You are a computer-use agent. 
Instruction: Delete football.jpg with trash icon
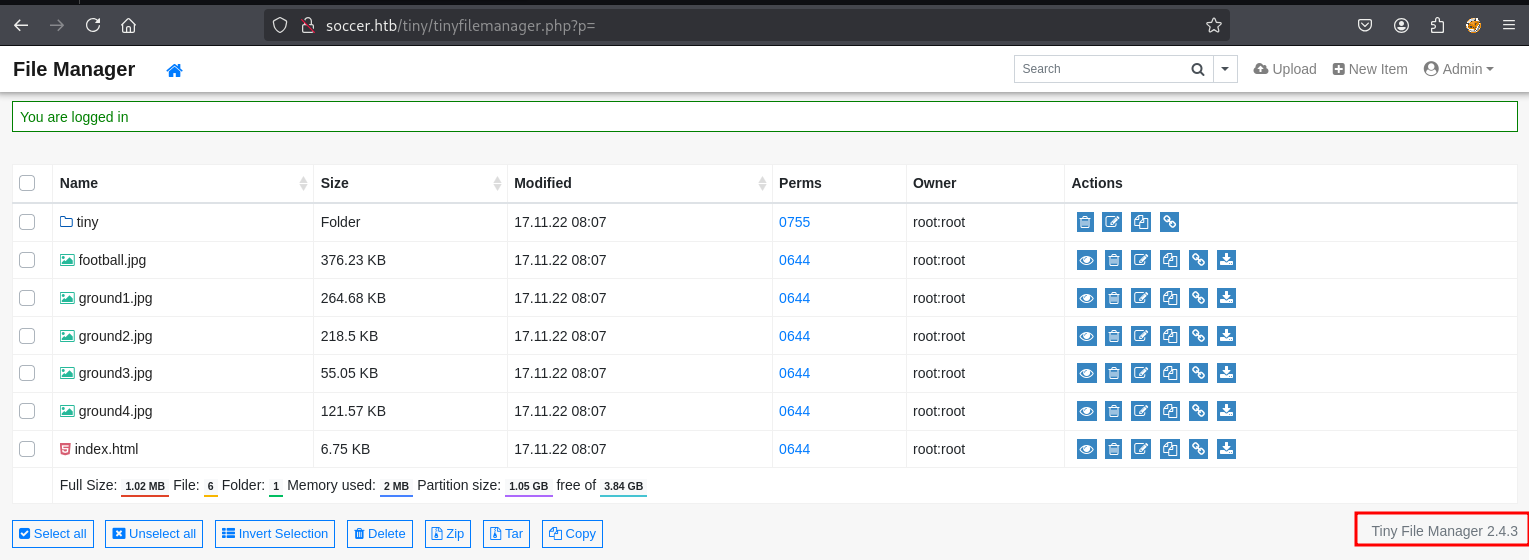[1114, 260]
